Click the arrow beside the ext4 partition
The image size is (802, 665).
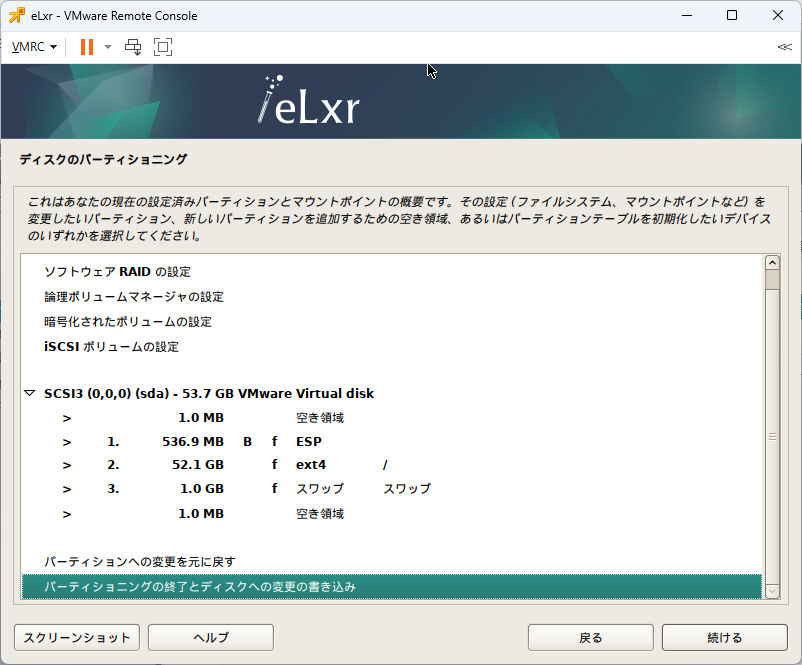click(x=67, y=466)
